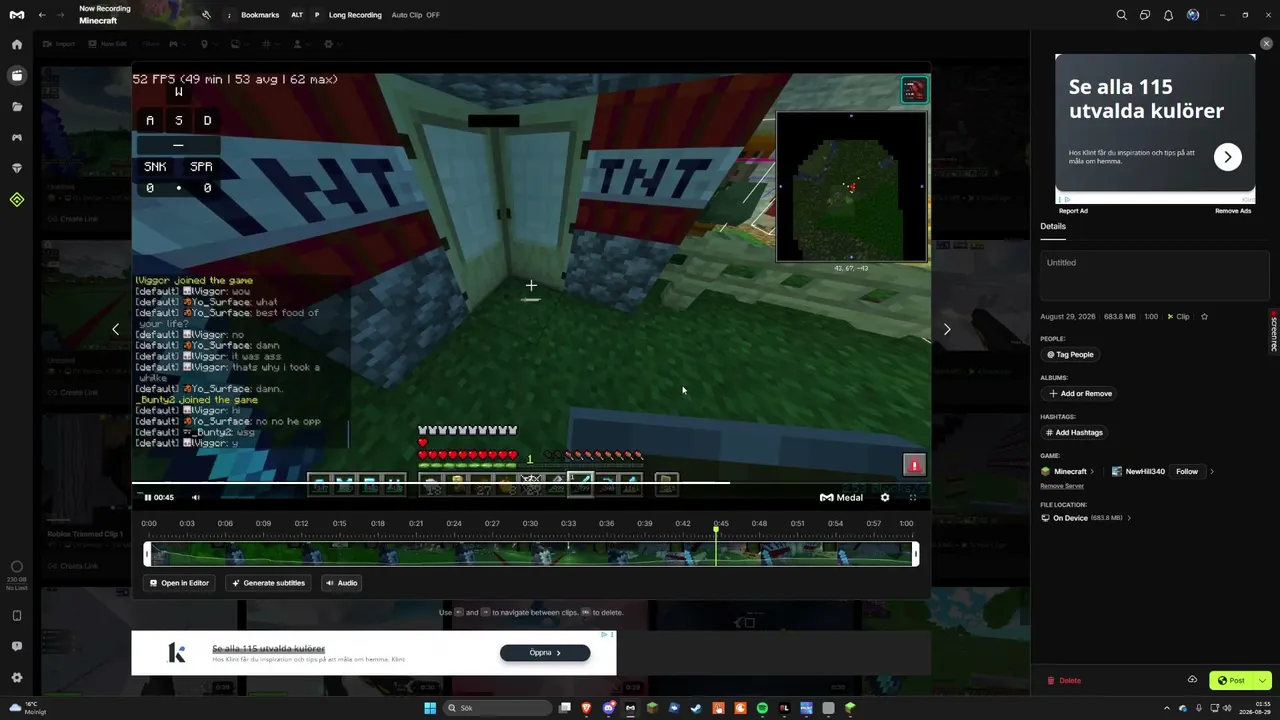Open search in the Medal top bar
This screenshot has width=1280, height=720.
1121,15
